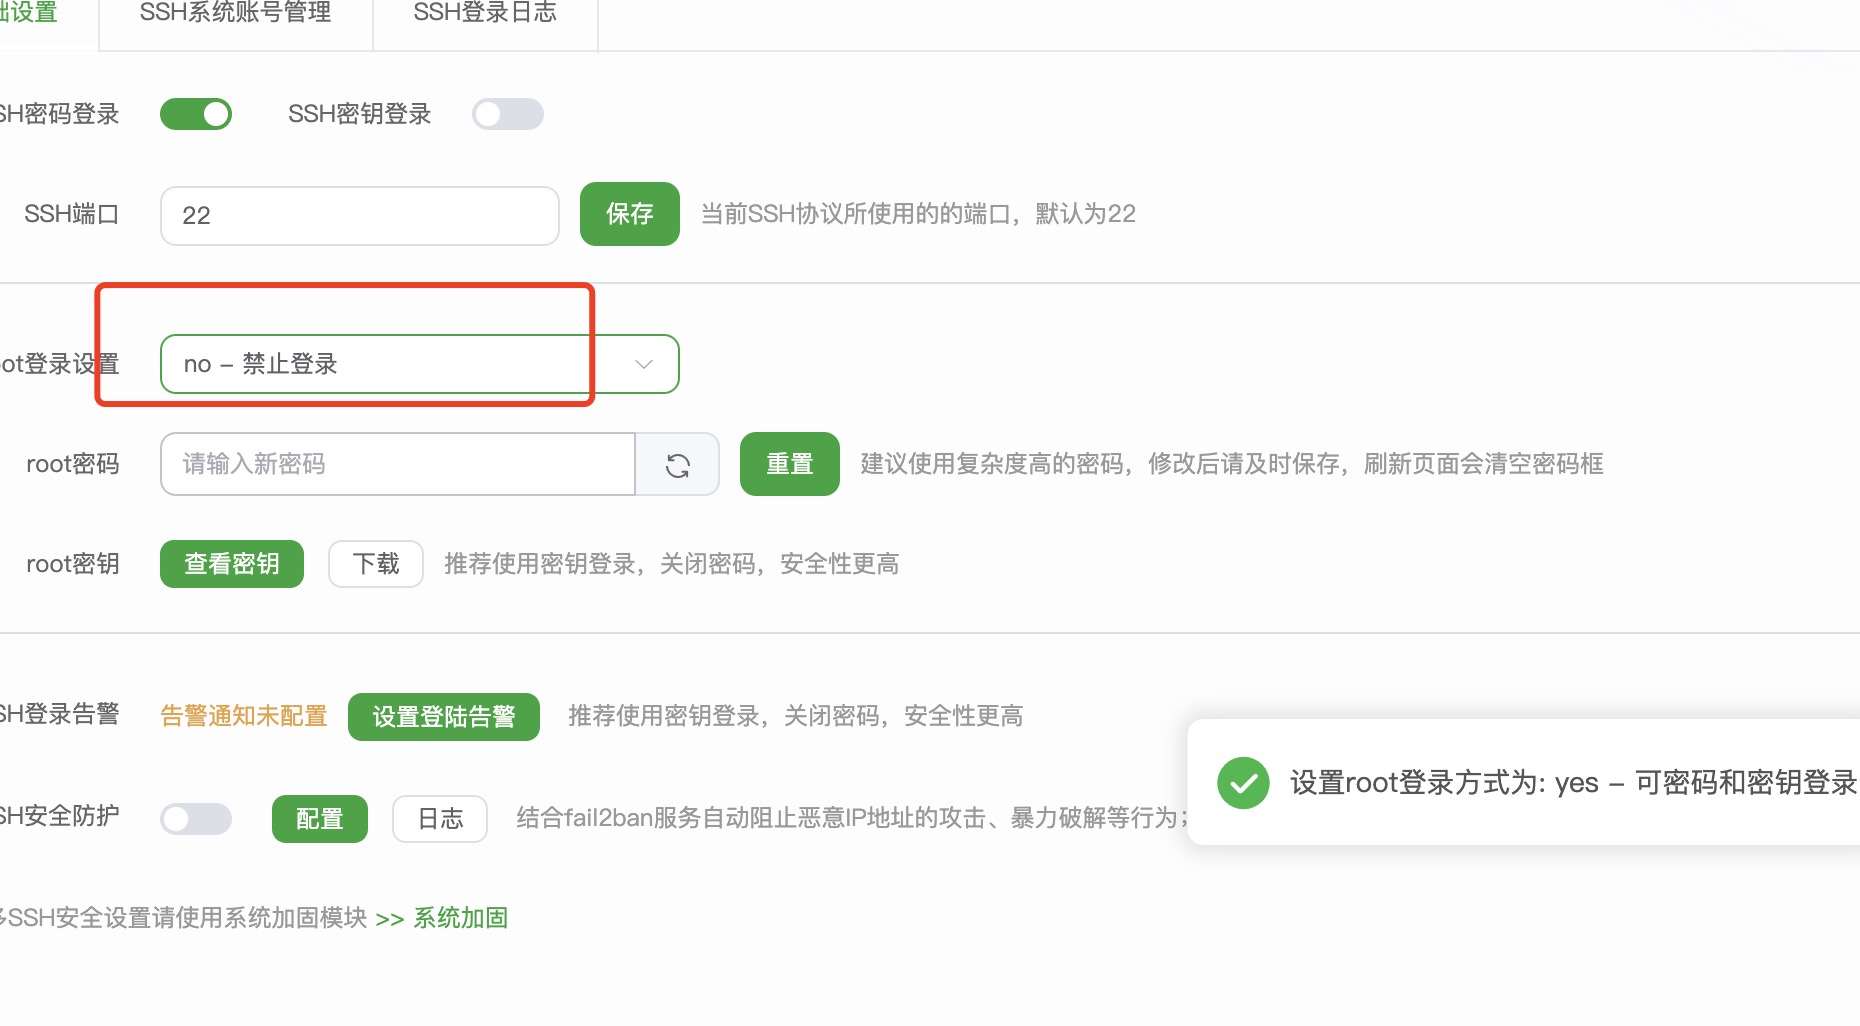1860x1026 pixels.
Task: Click the dropdown chevron arrow
Action: click(644, 364)
